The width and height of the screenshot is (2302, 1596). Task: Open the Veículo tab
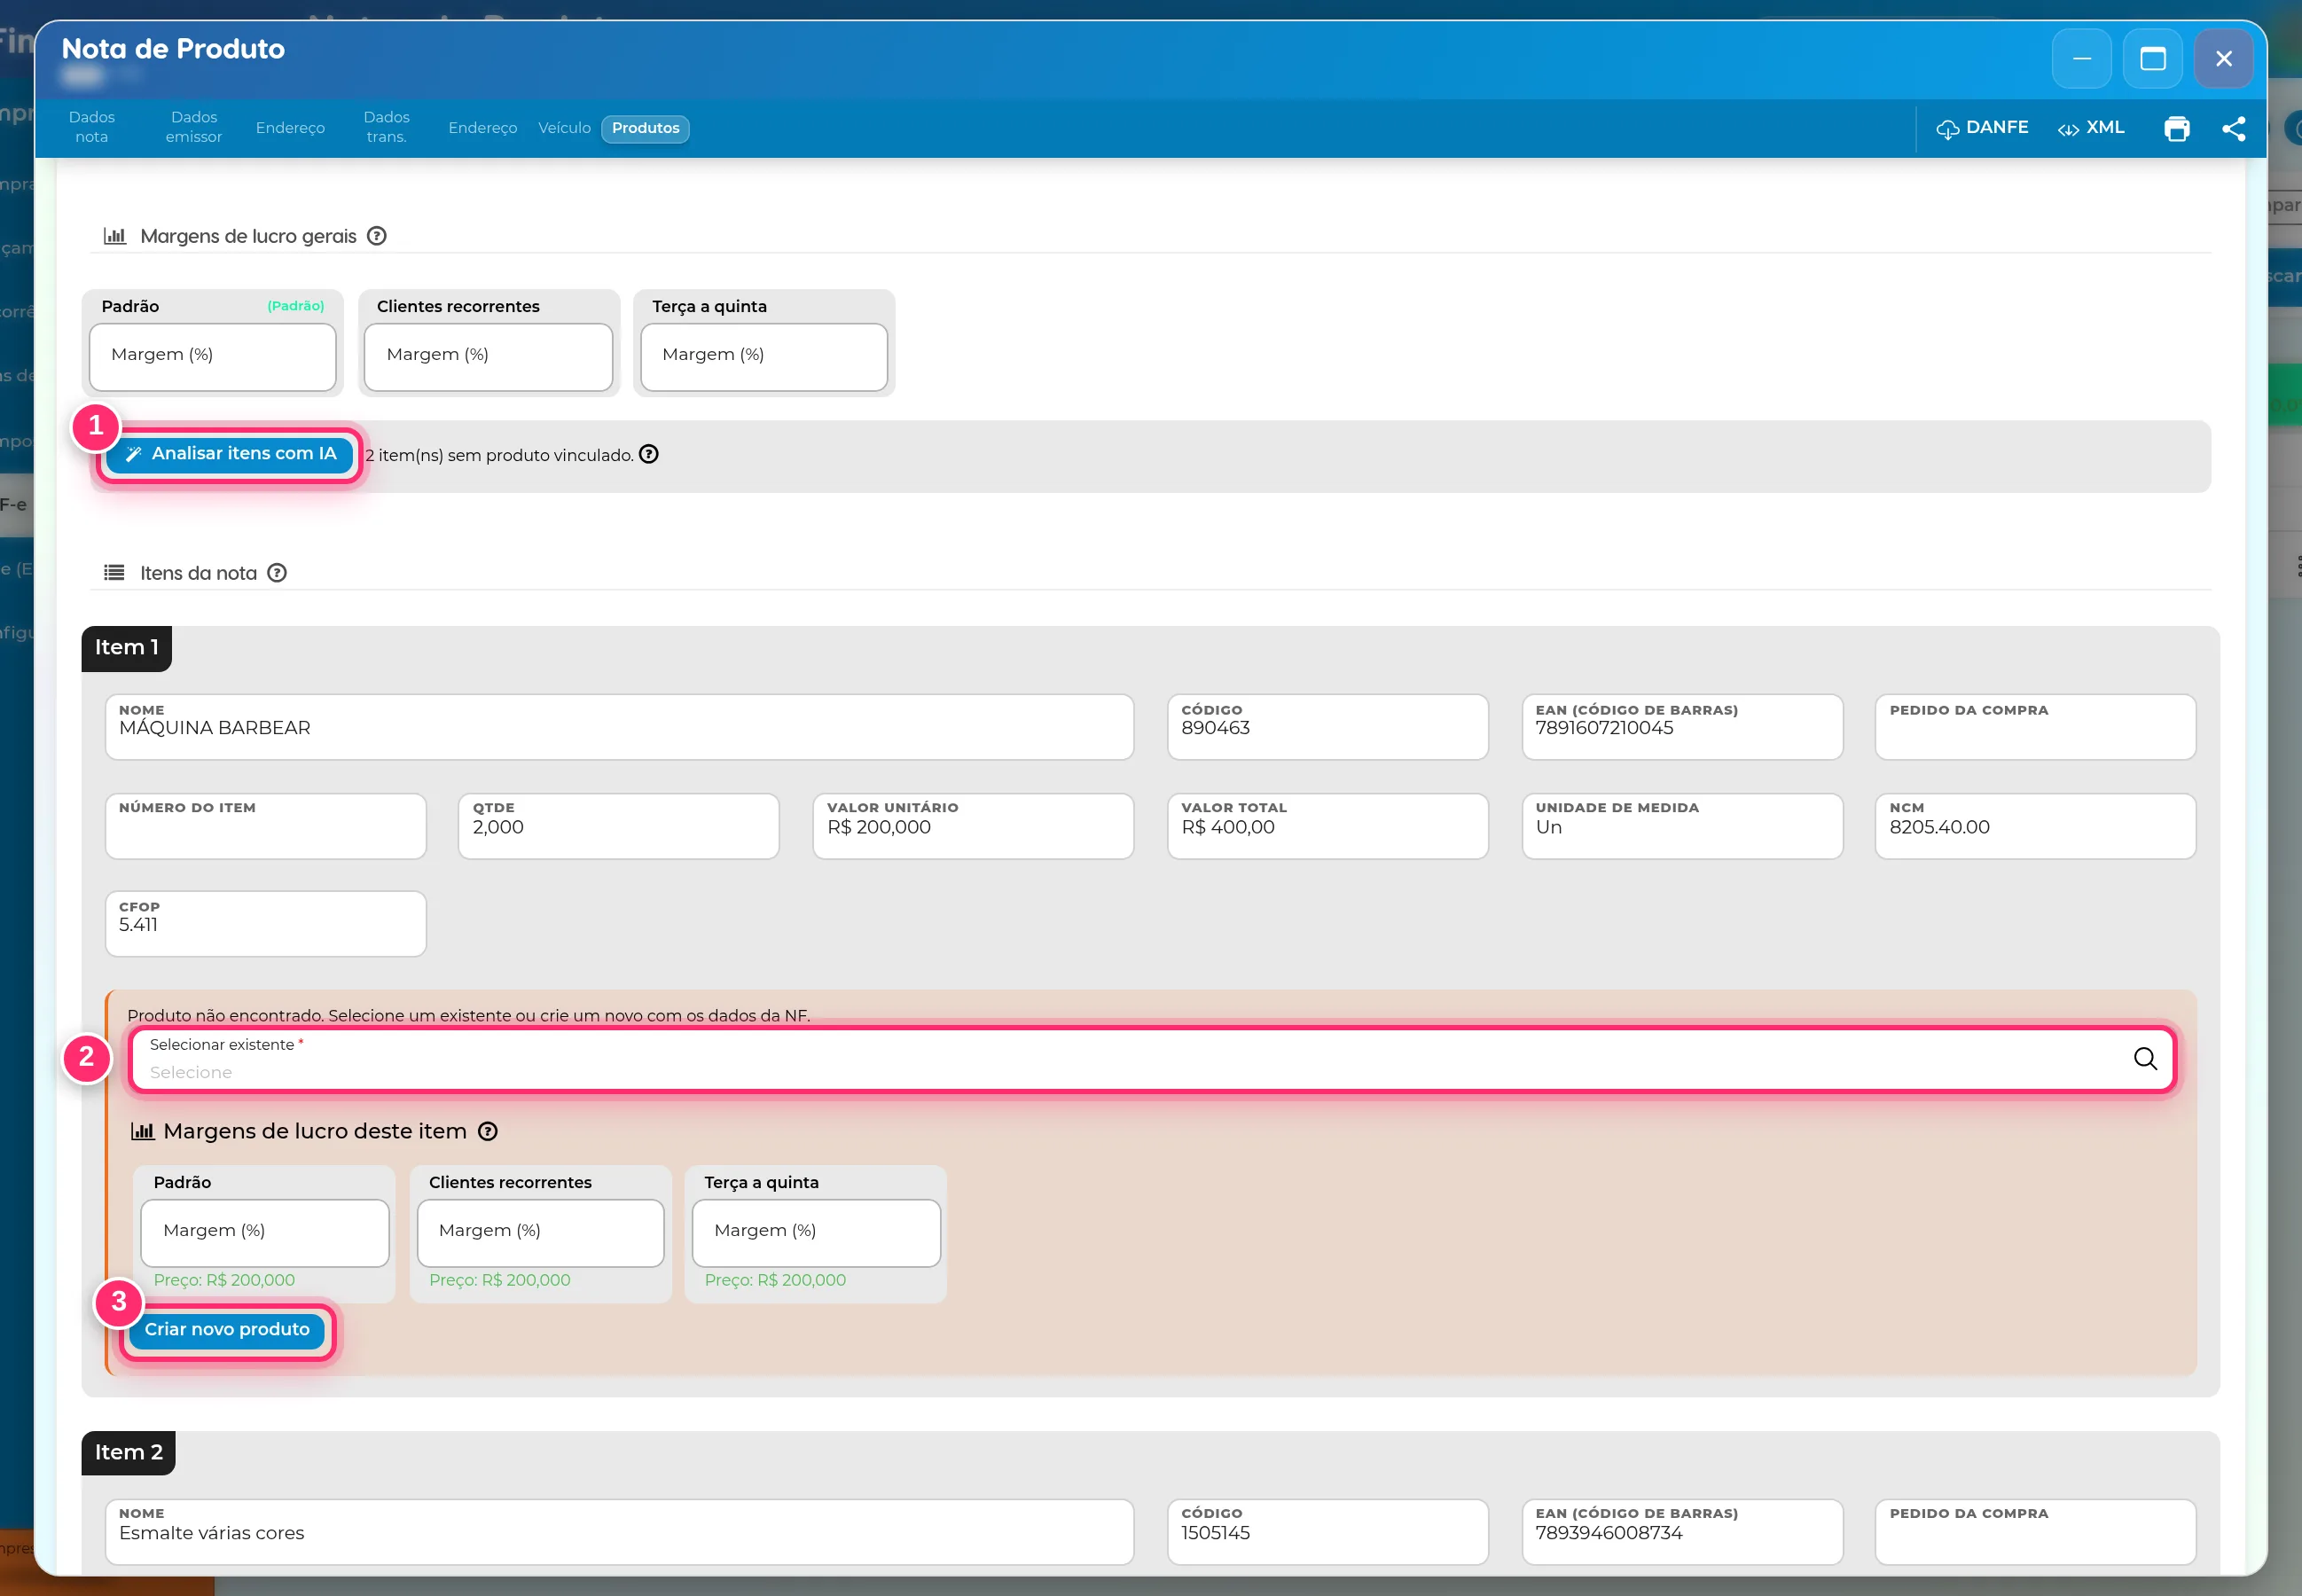[564, 128]
